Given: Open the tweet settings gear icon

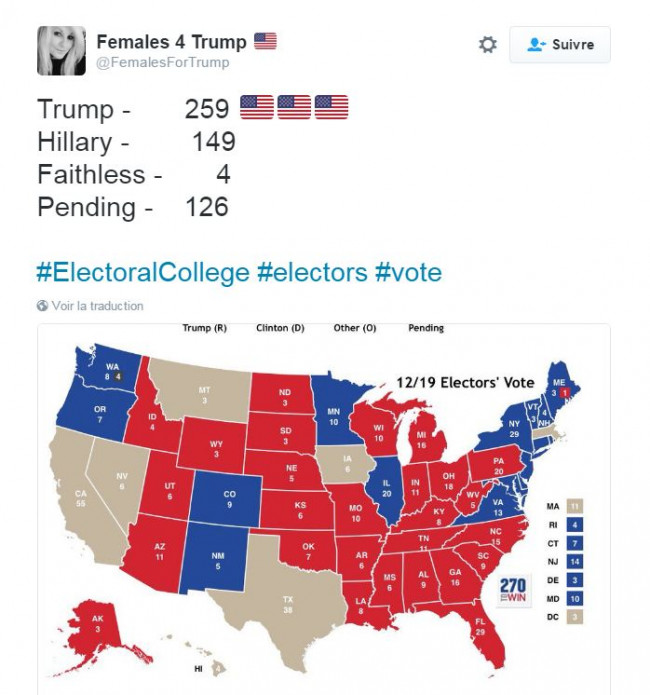Looking at the screenshot, I should click(488, 45).
